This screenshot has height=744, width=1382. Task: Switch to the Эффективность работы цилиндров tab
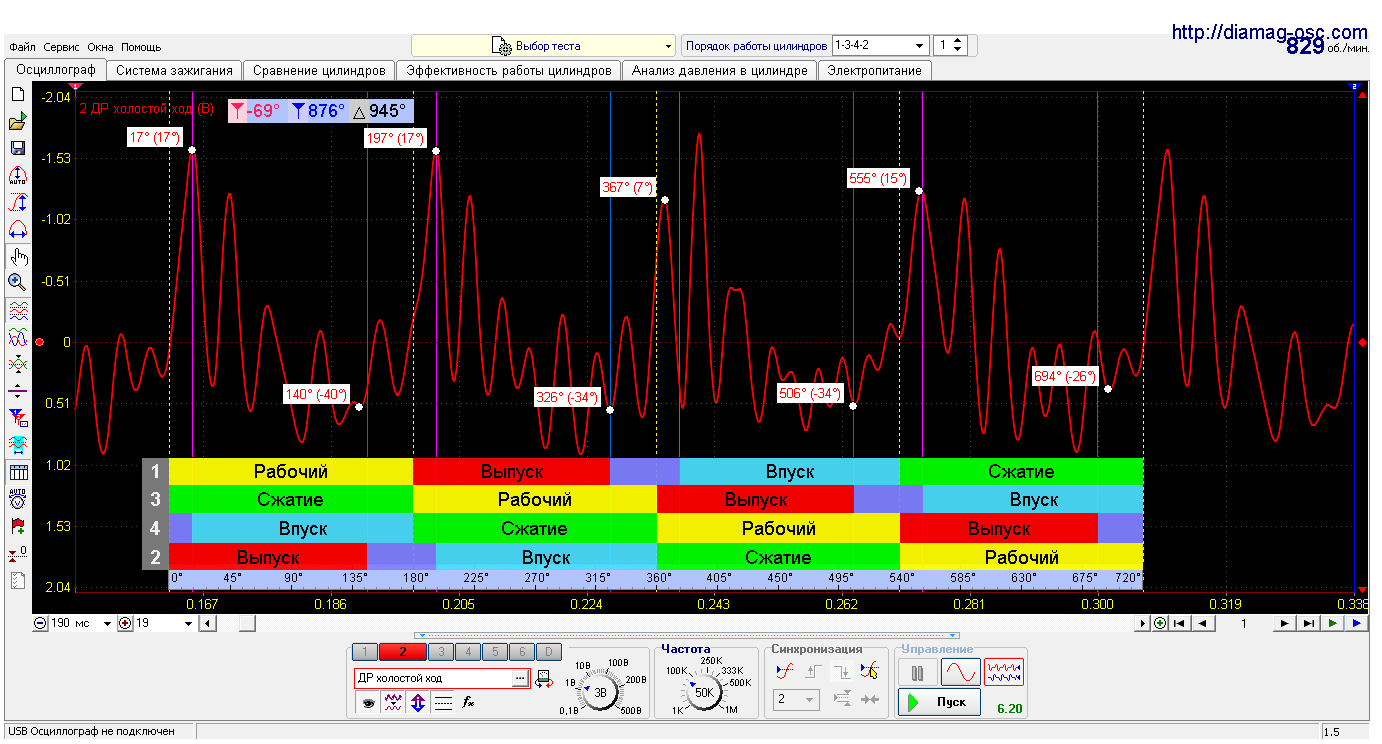[x=508, y=71]
